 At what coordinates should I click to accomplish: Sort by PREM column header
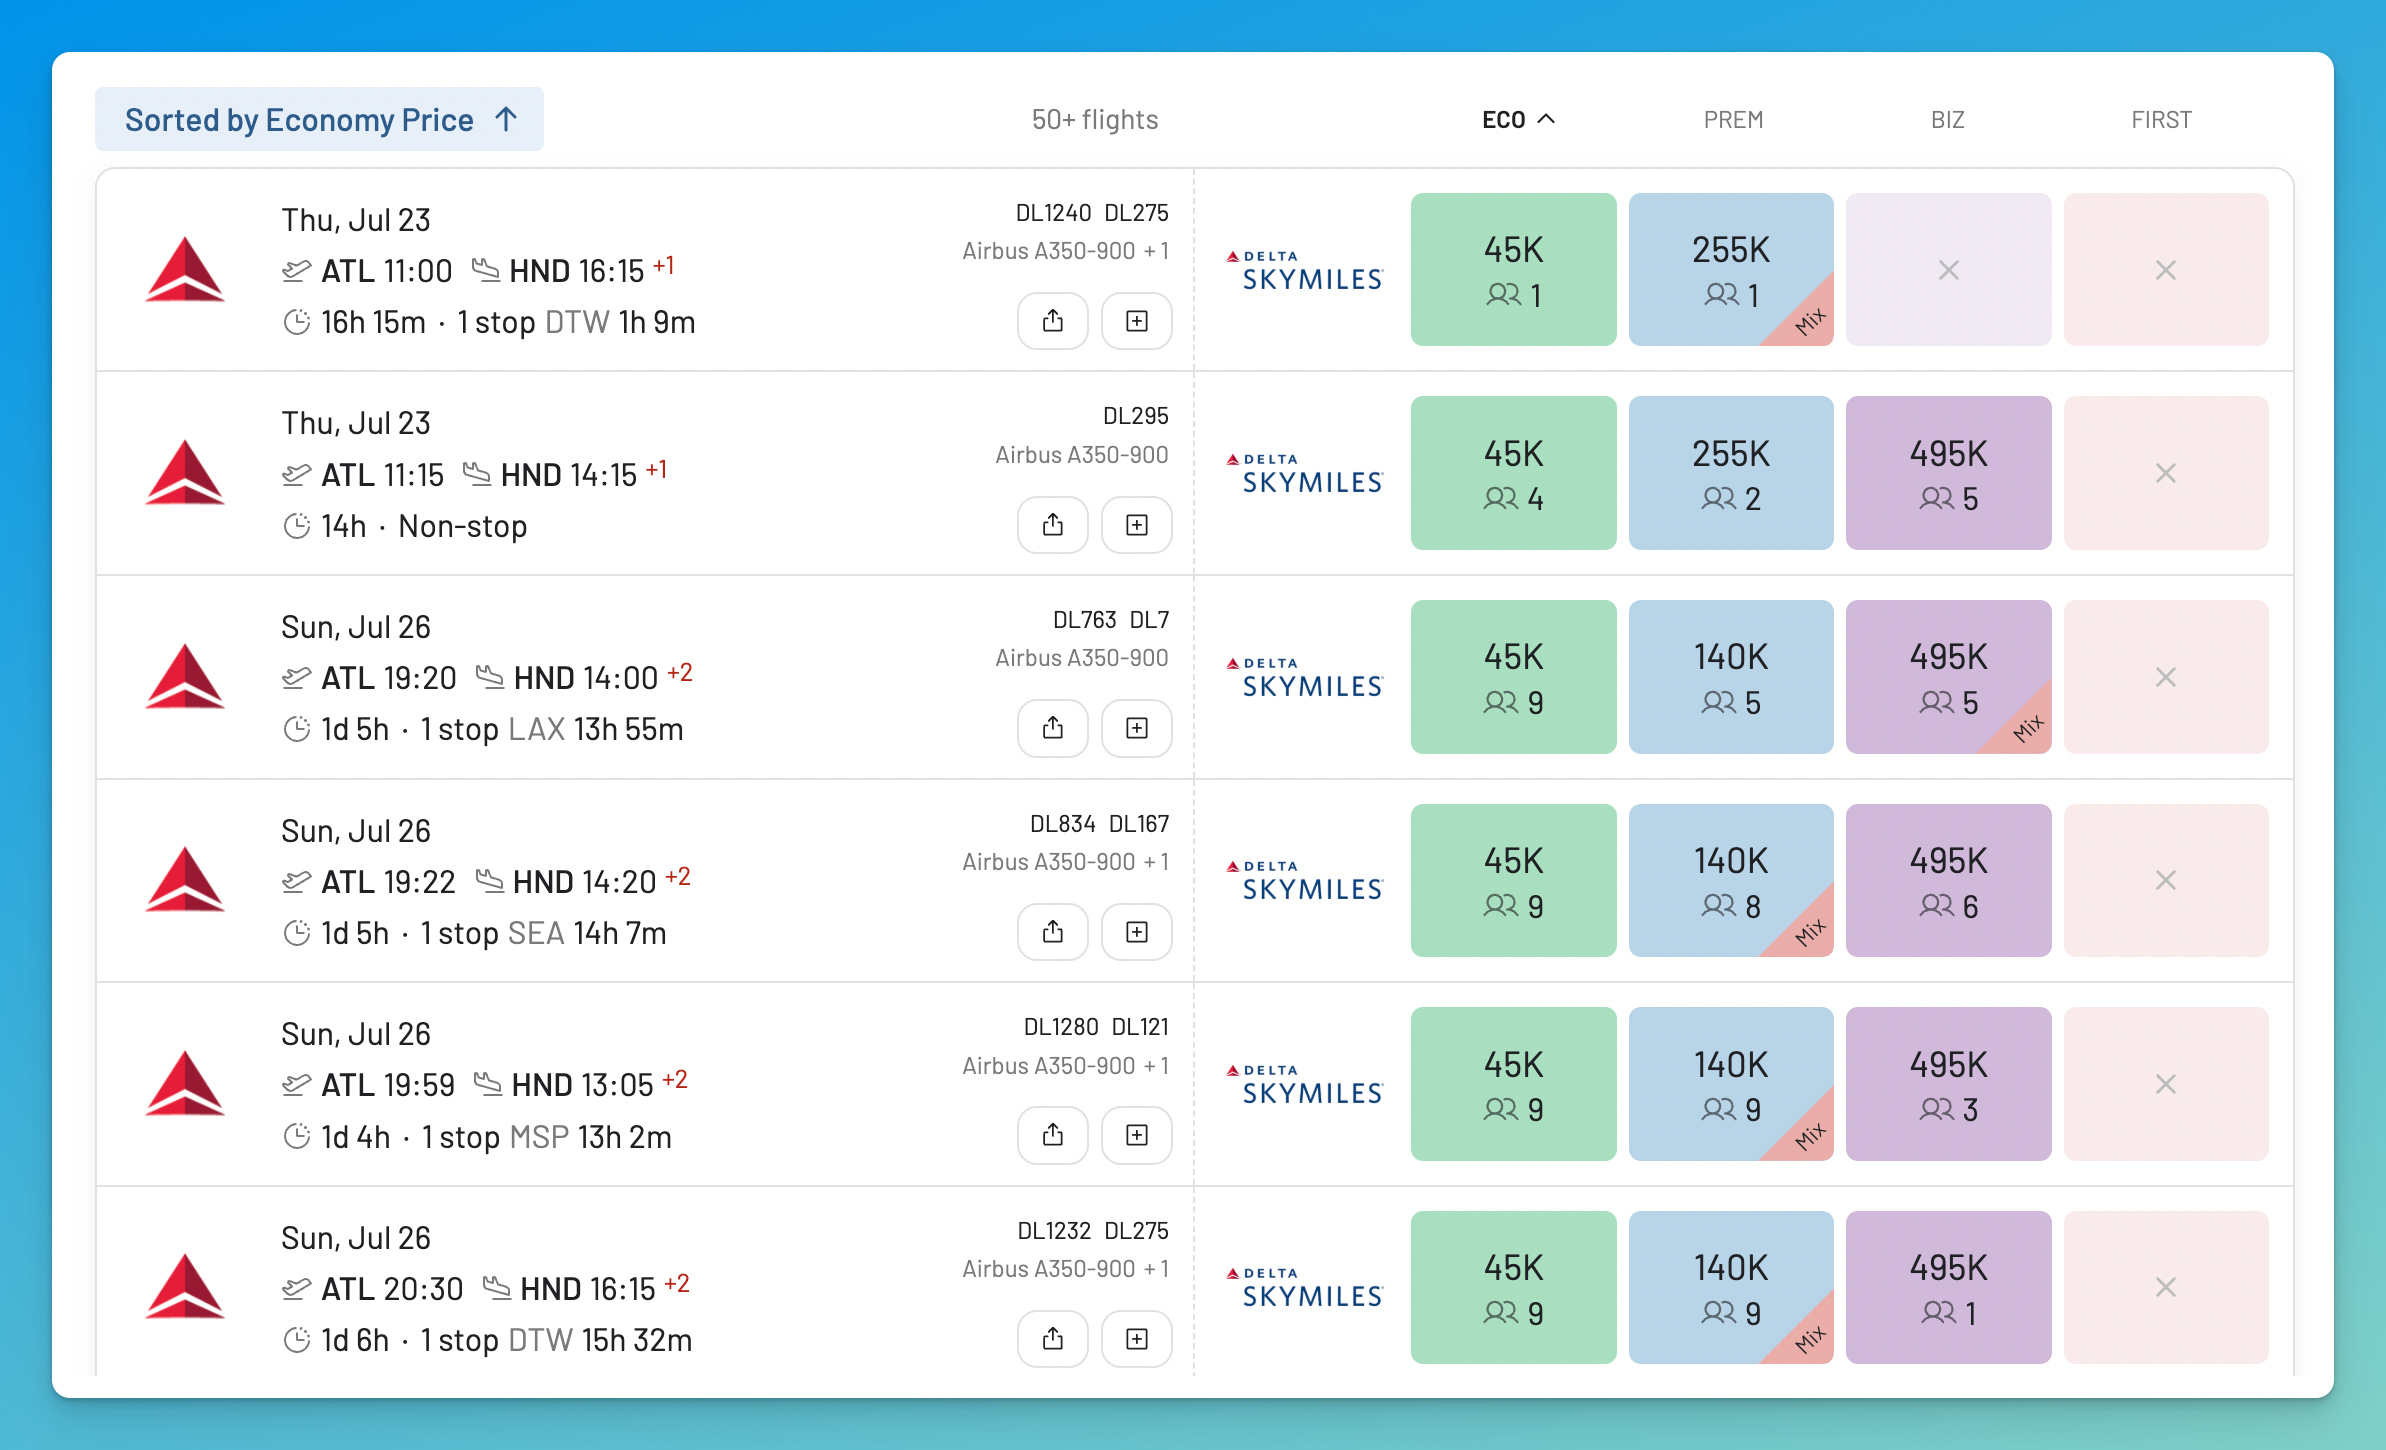tap(1733, 119)
